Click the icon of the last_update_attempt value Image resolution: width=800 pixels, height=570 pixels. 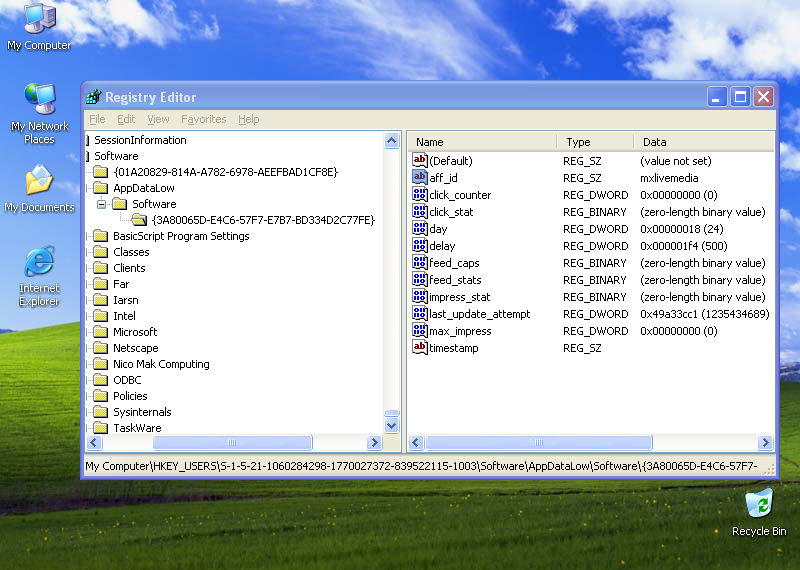point(419,313)
